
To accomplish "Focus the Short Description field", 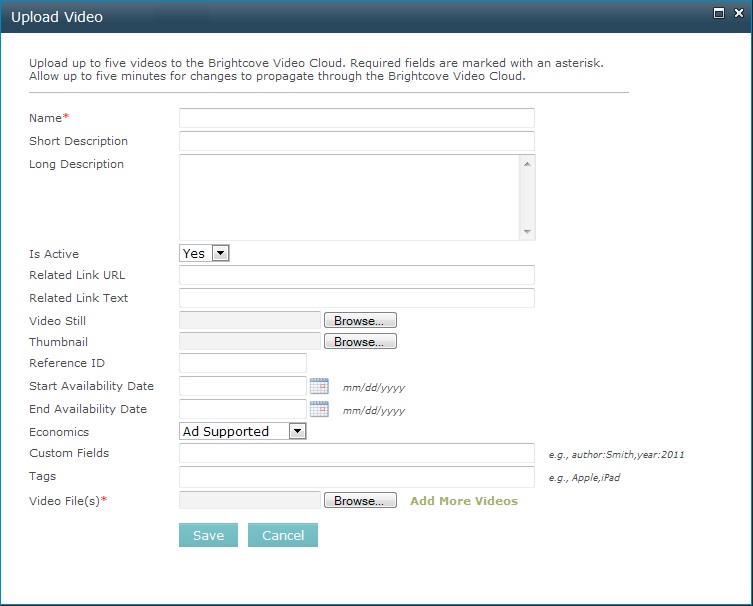I will point(357,141).
